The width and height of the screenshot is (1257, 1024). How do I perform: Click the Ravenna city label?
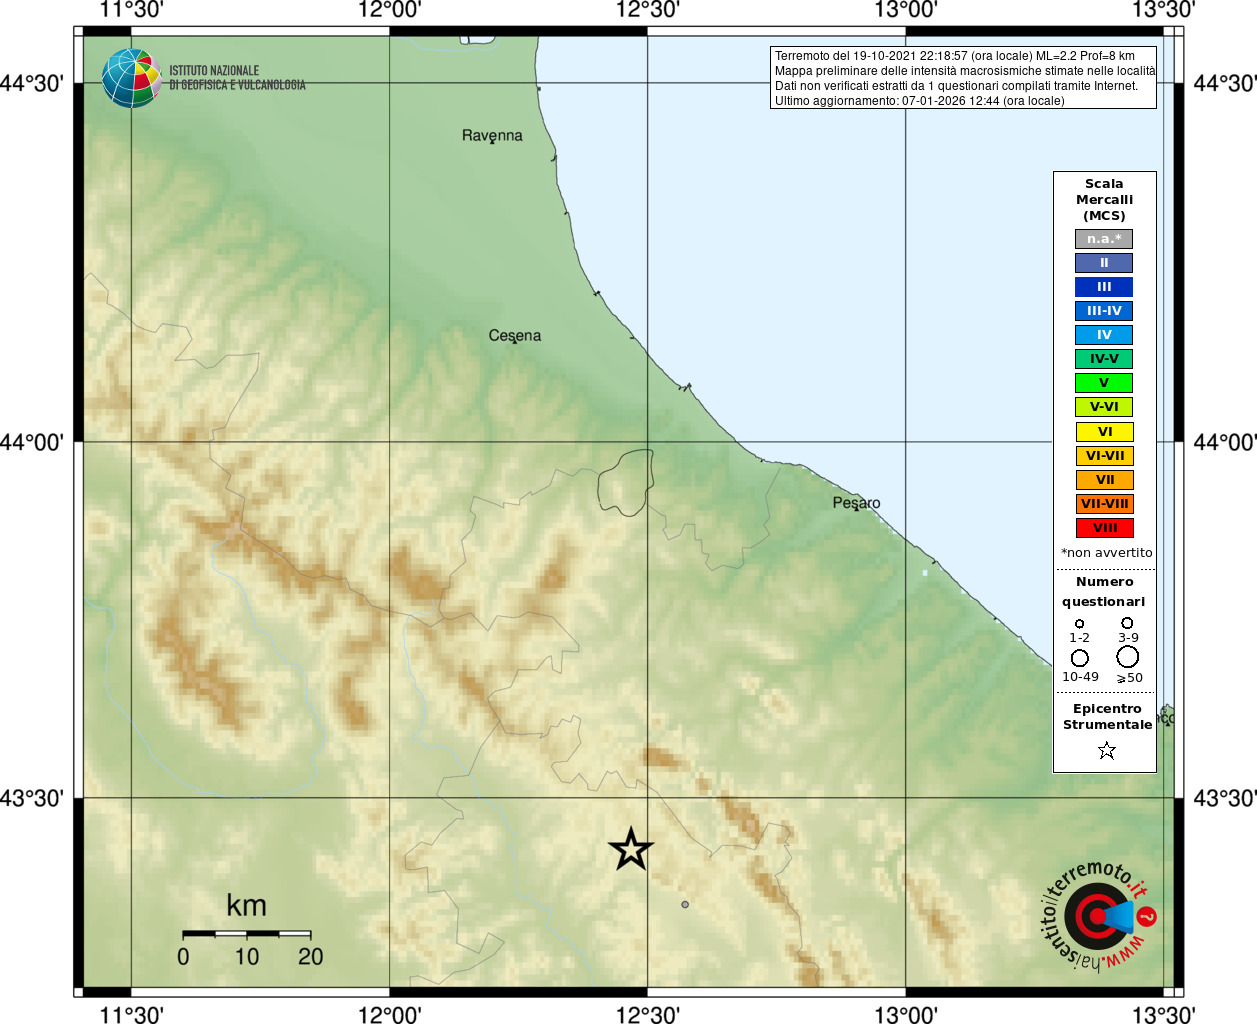pyautogui.click(x=492, y=135)
